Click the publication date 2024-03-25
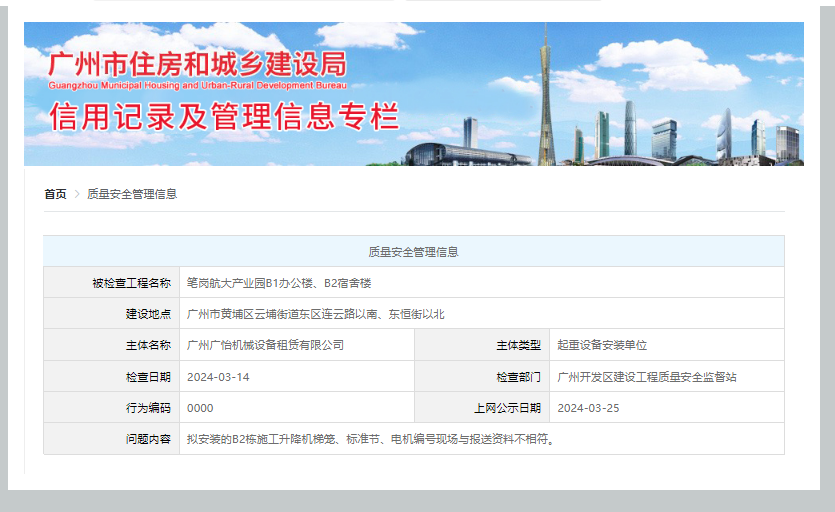 [x=588, y=408]
